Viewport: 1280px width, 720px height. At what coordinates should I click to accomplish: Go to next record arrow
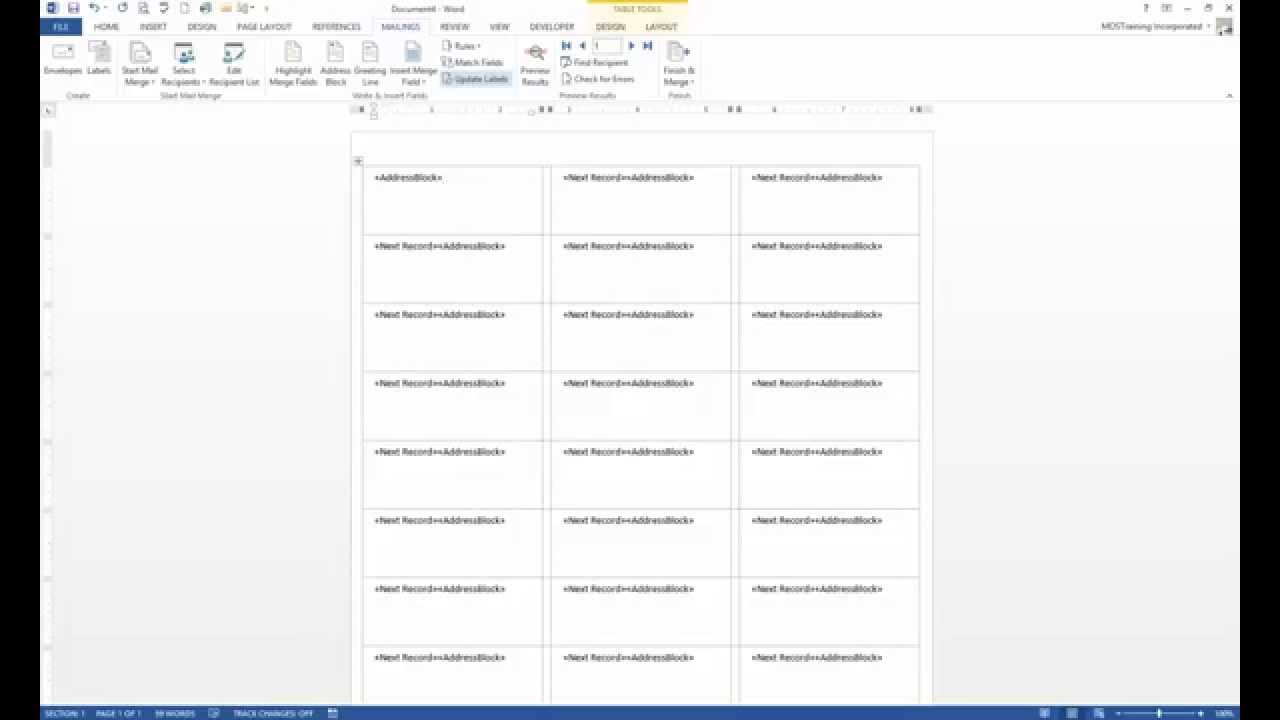tap(631, 46)
